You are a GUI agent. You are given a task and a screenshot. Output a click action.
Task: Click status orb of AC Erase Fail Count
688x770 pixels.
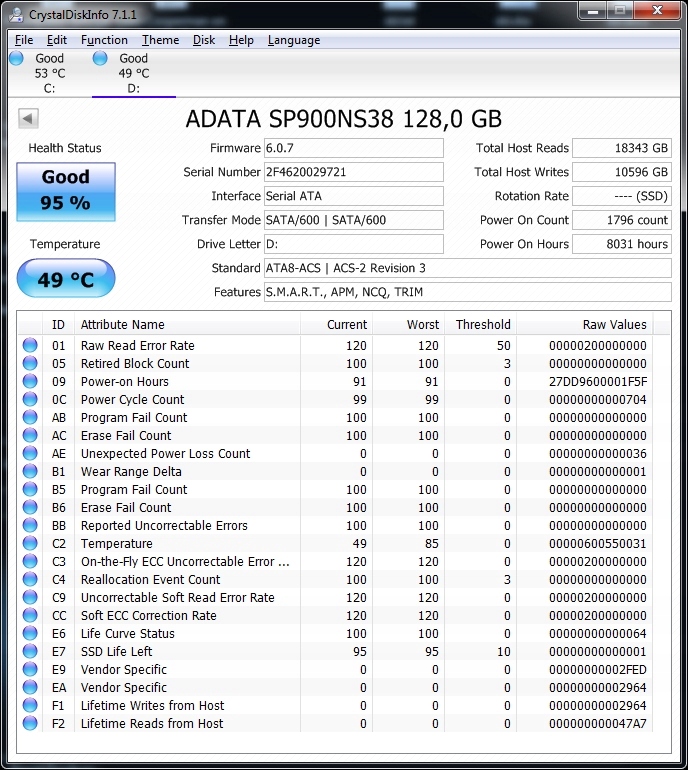coord(30,435)
